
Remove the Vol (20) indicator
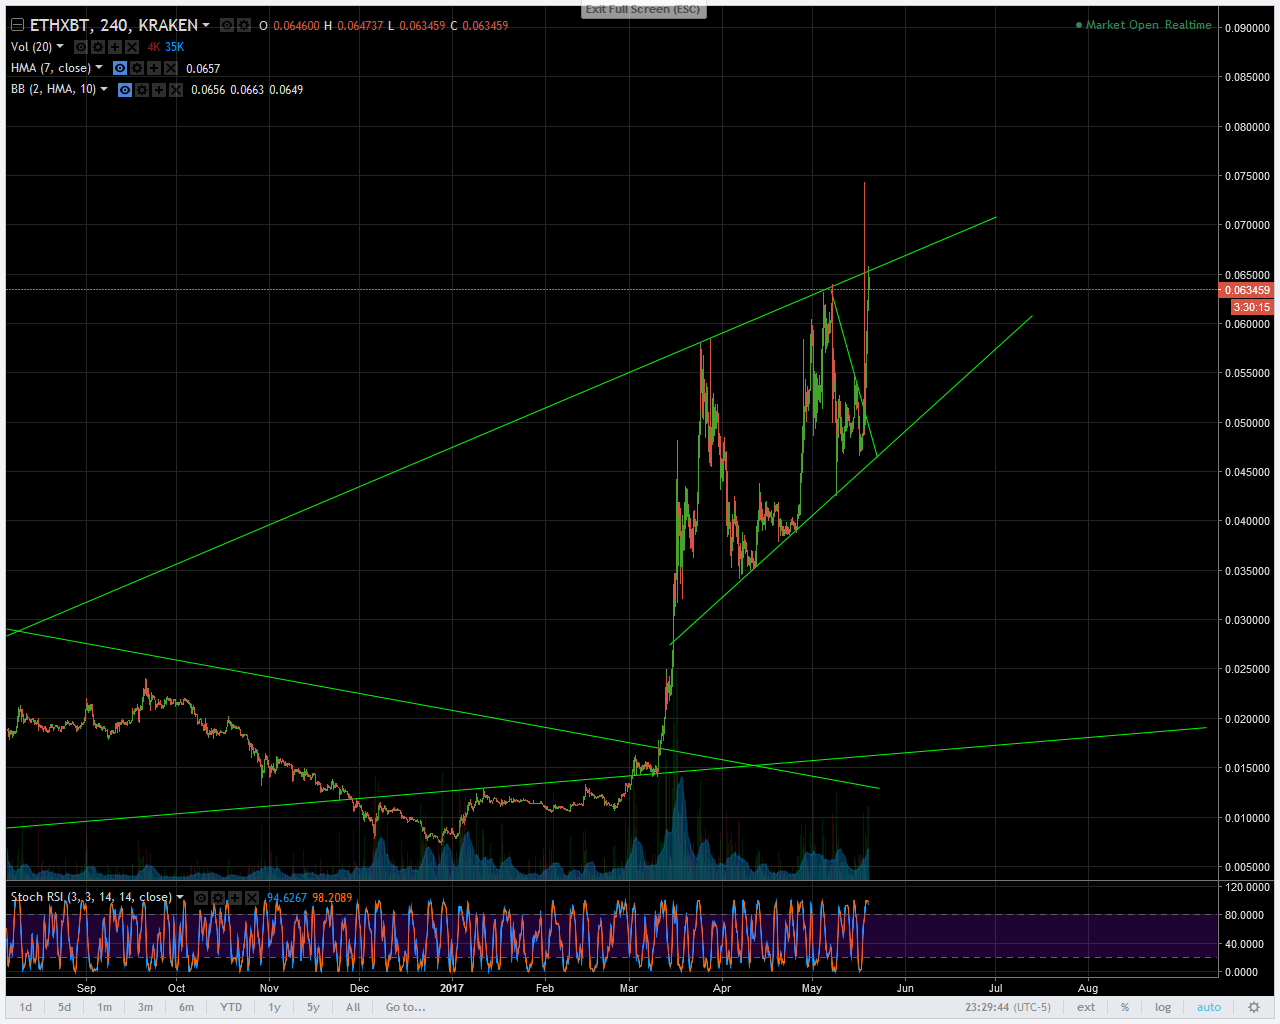(132, 47)
